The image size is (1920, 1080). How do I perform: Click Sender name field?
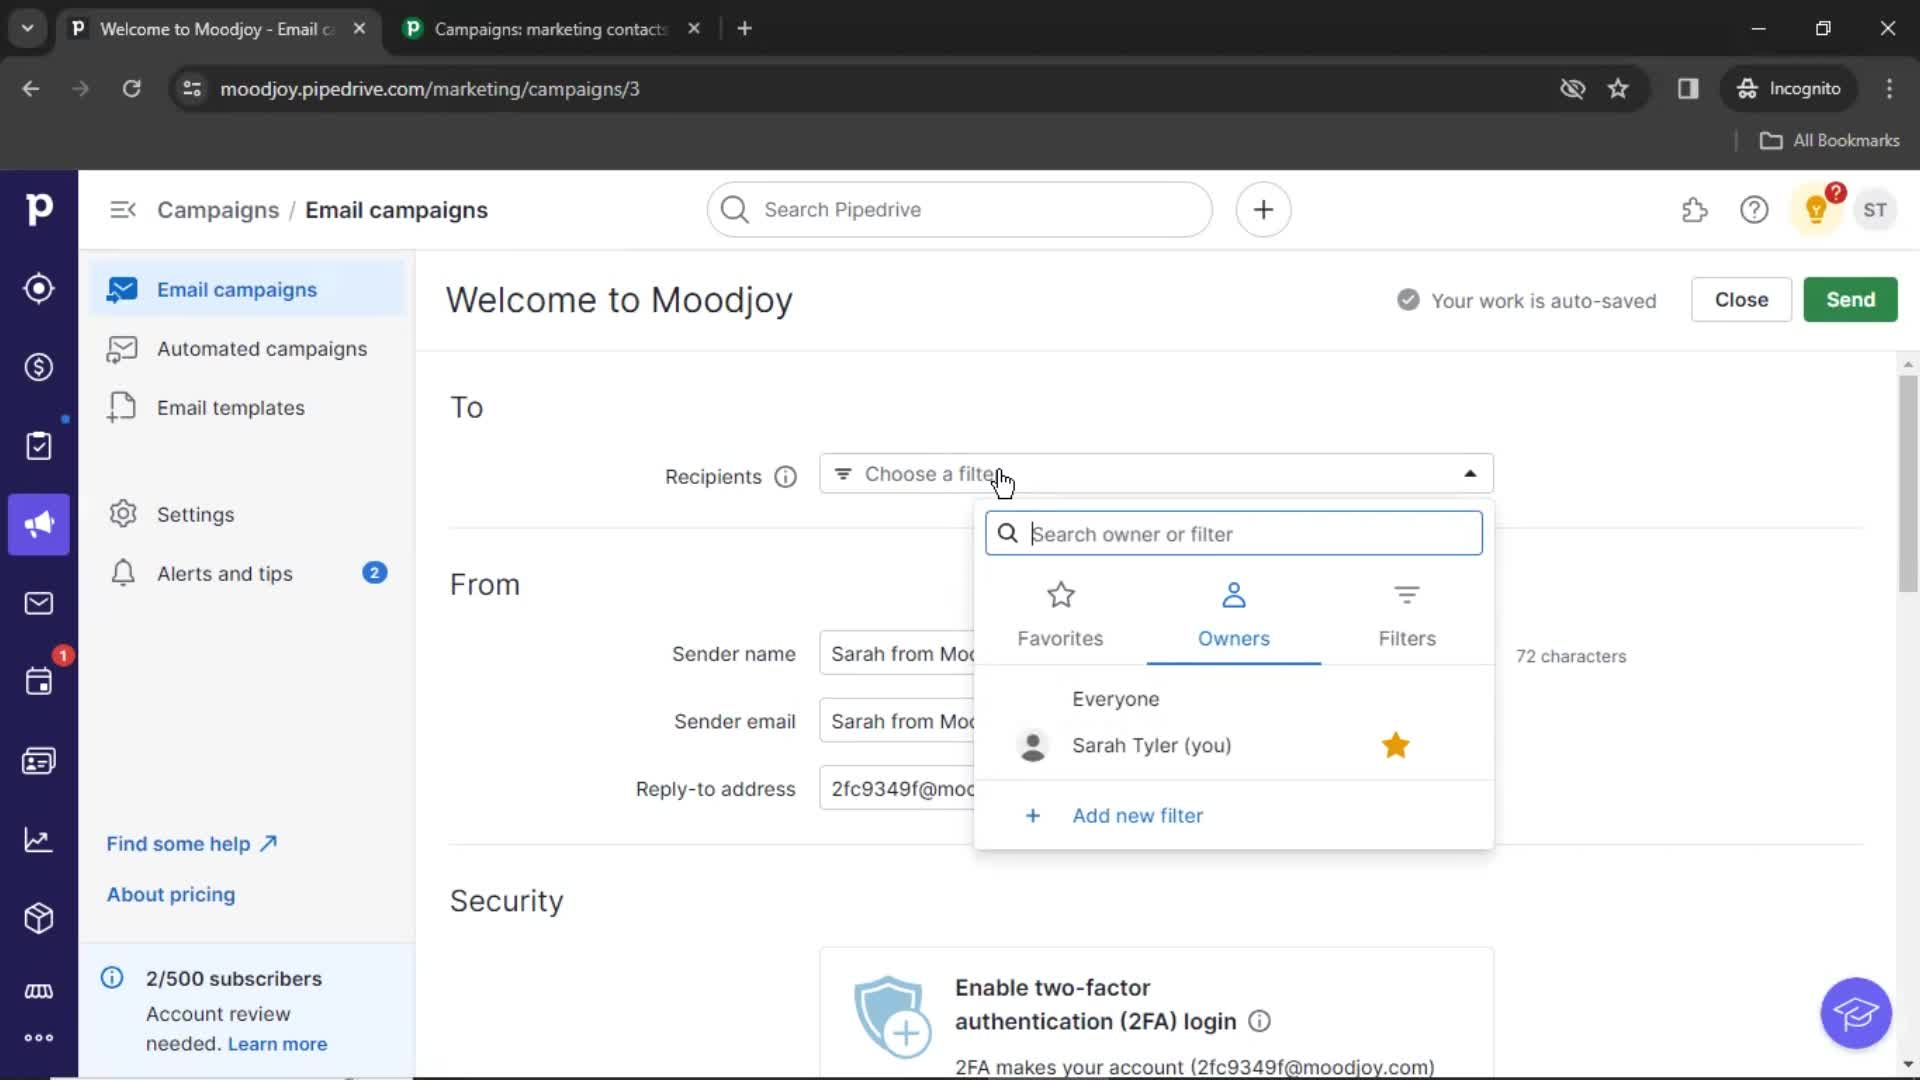coord(897,654)
